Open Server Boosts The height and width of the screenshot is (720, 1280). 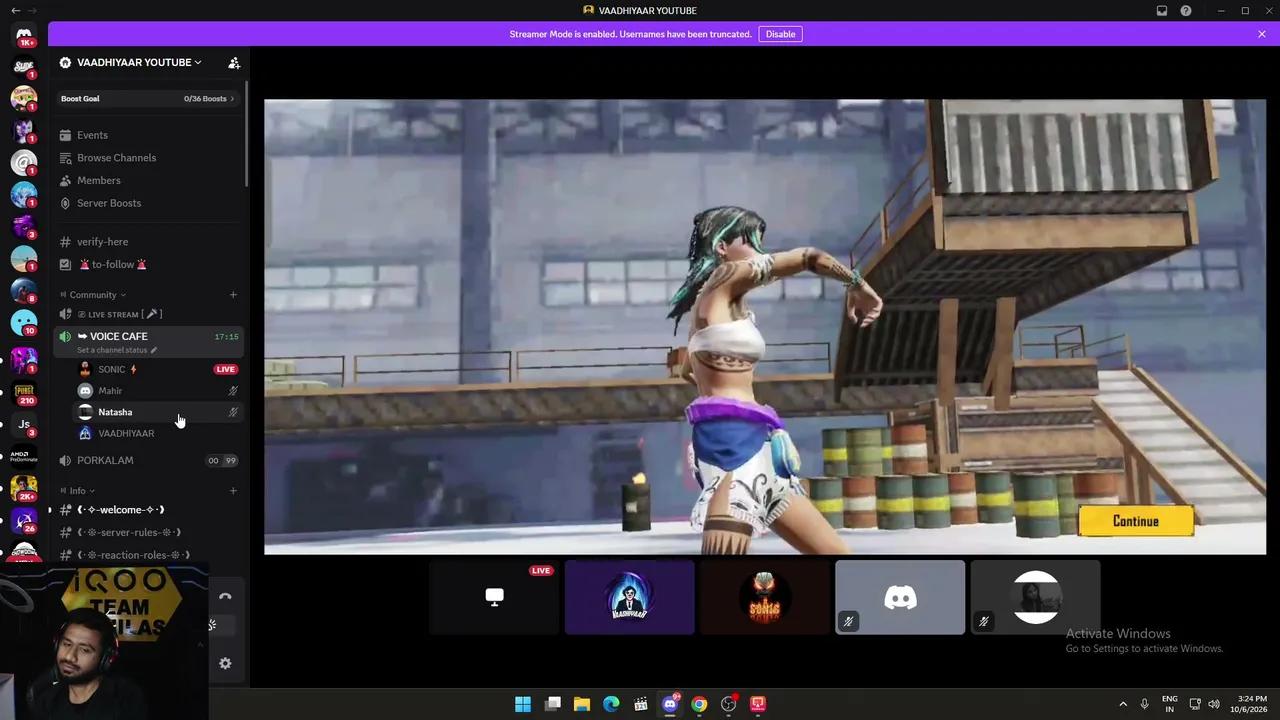point(149,203)
